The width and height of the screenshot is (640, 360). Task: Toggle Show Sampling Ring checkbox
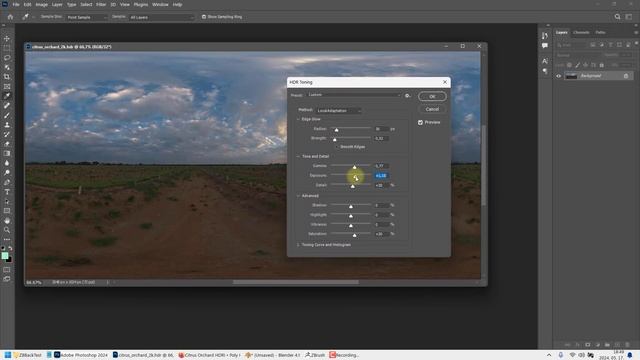(204, 17)
